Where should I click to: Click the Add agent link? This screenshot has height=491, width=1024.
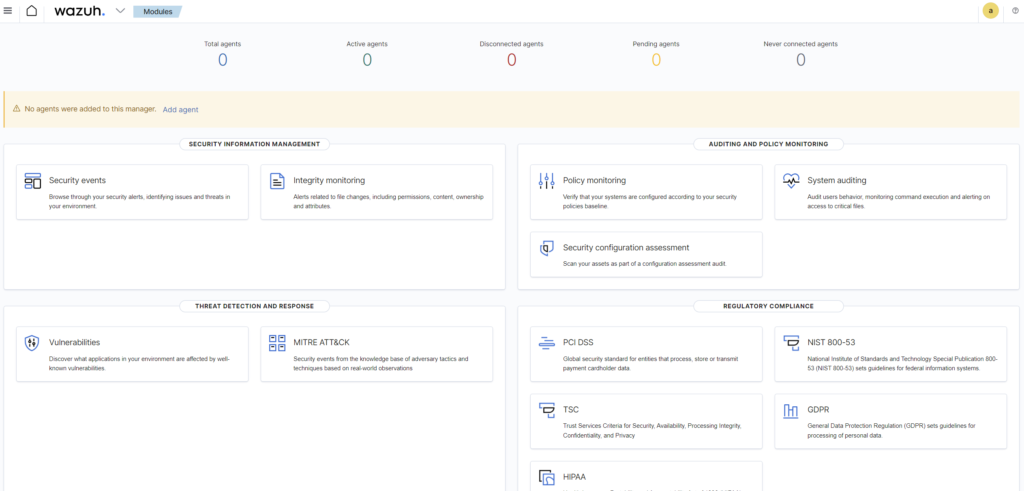coord(180,109)
